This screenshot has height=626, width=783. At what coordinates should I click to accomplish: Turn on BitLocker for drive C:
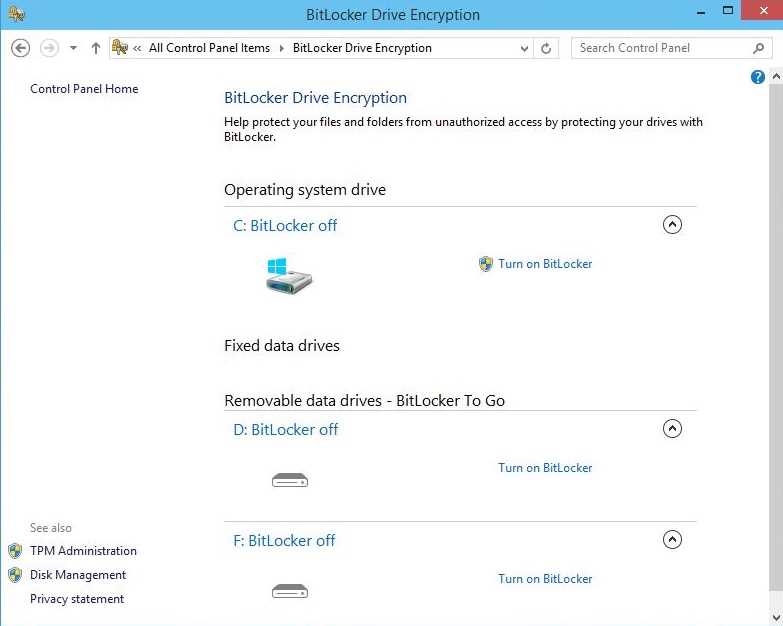point(545,264)
